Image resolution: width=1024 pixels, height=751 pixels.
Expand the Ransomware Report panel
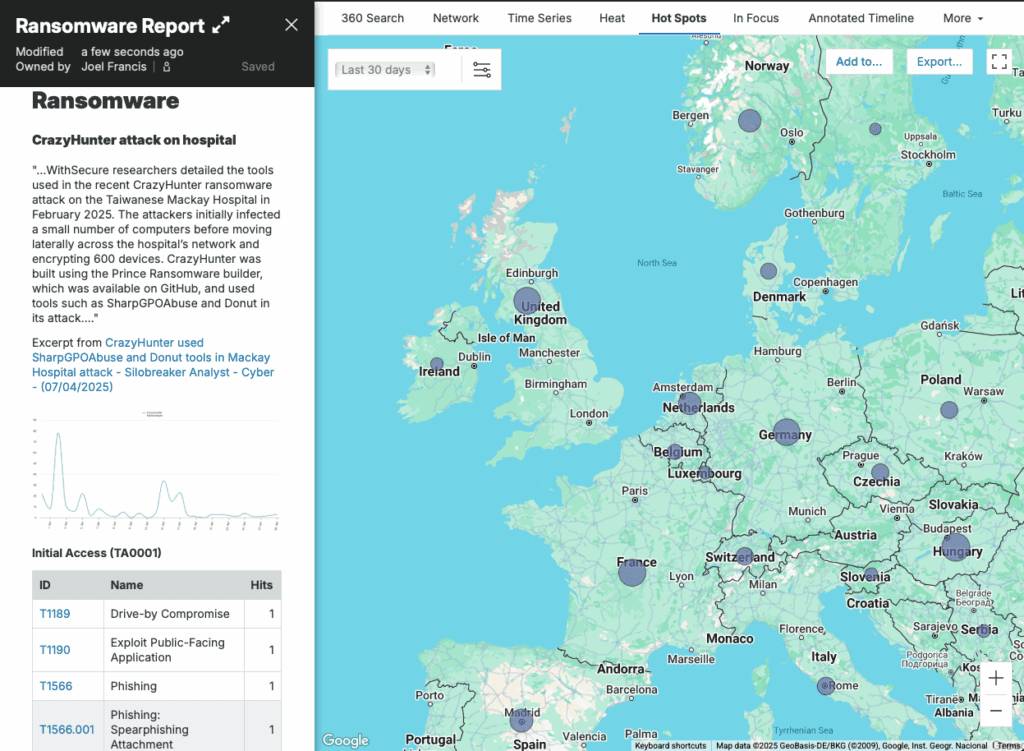221,25
